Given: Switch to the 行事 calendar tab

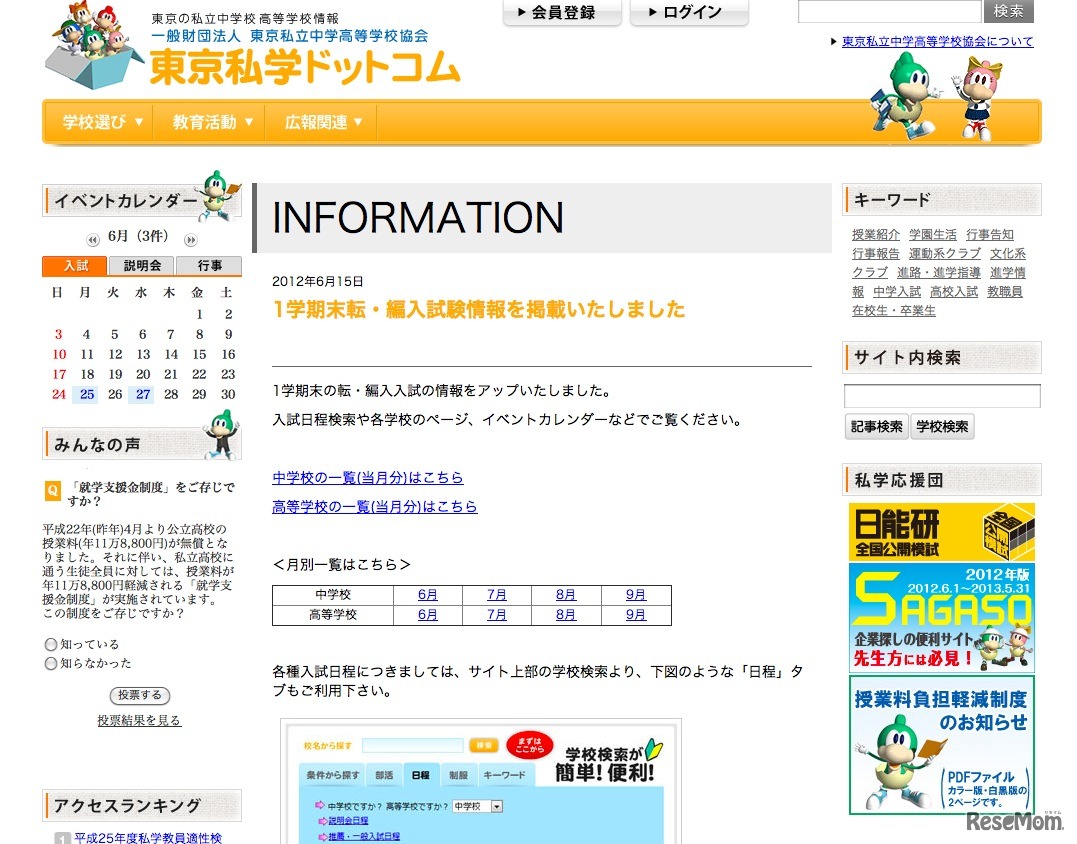Looking at the screenshot, I should (209, 266).
